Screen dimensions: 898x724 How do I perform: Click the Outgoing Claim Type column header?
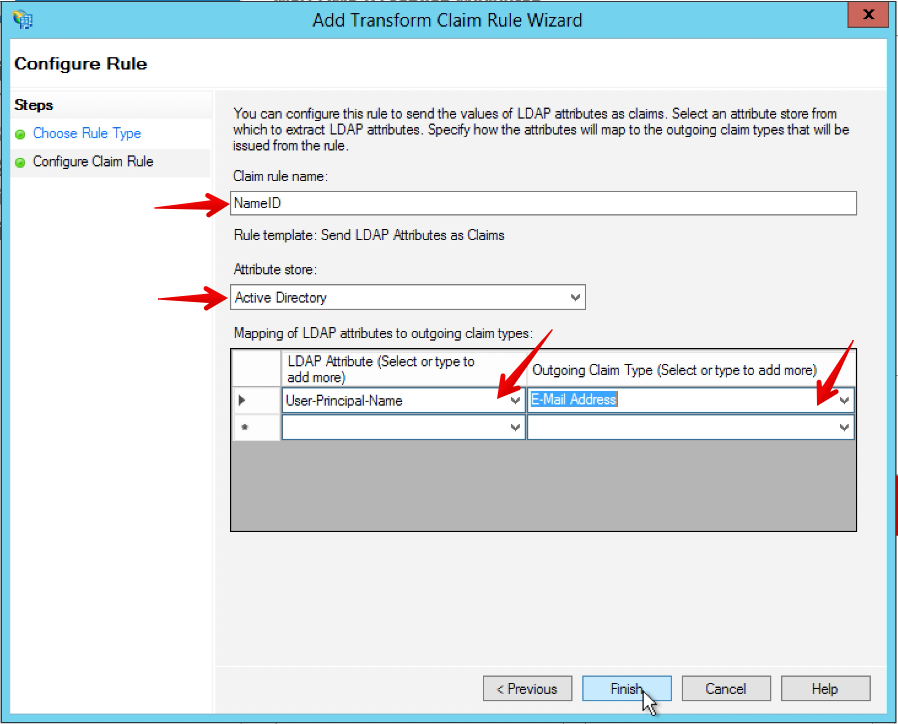pos(690,369)
